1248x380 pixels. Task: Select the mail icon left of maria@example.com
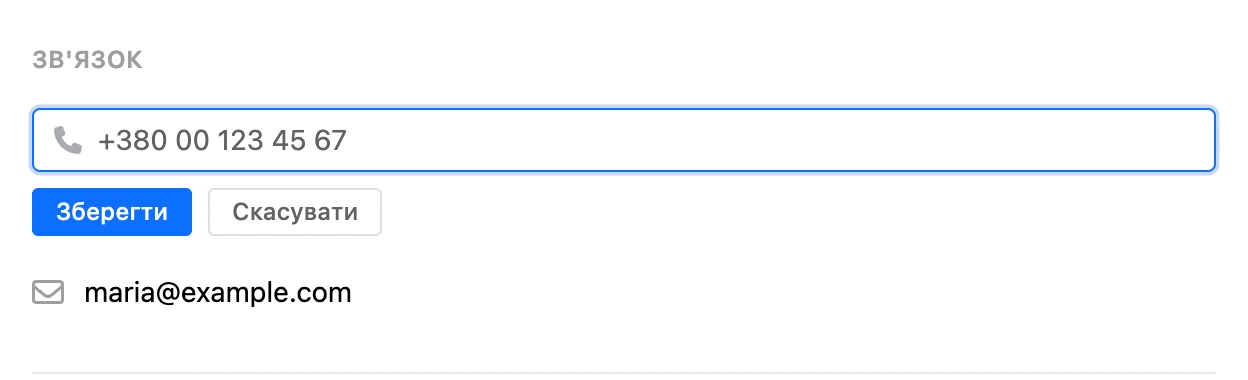[x=48, y=293]
